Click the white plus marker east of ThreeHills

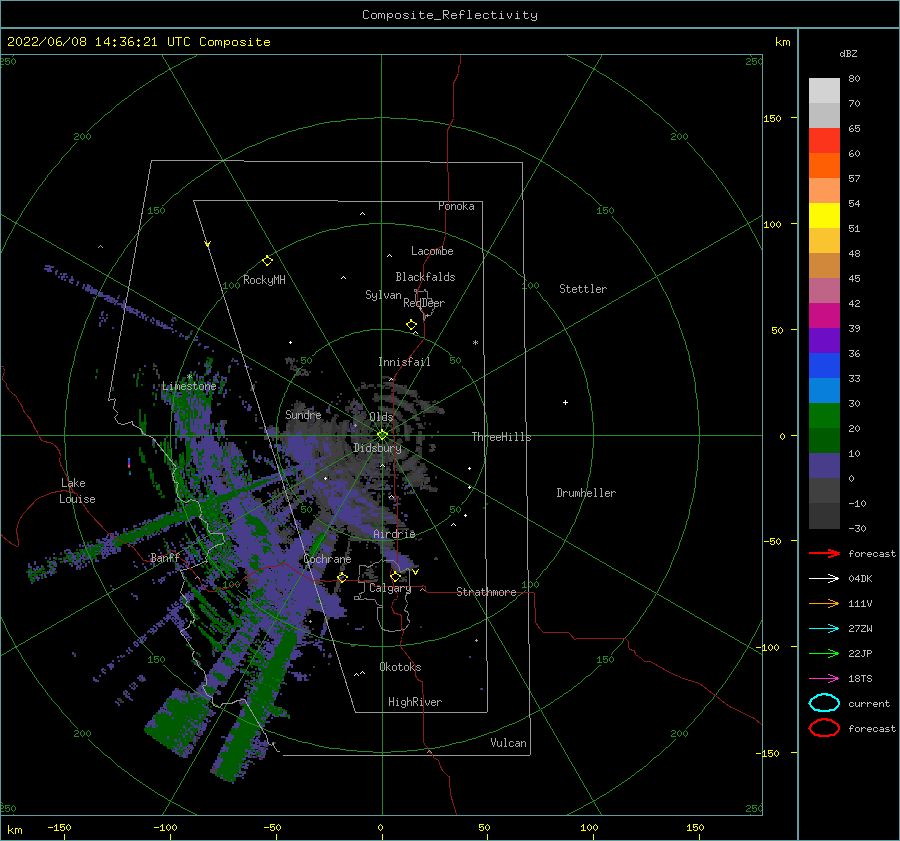tap(565, 402)
